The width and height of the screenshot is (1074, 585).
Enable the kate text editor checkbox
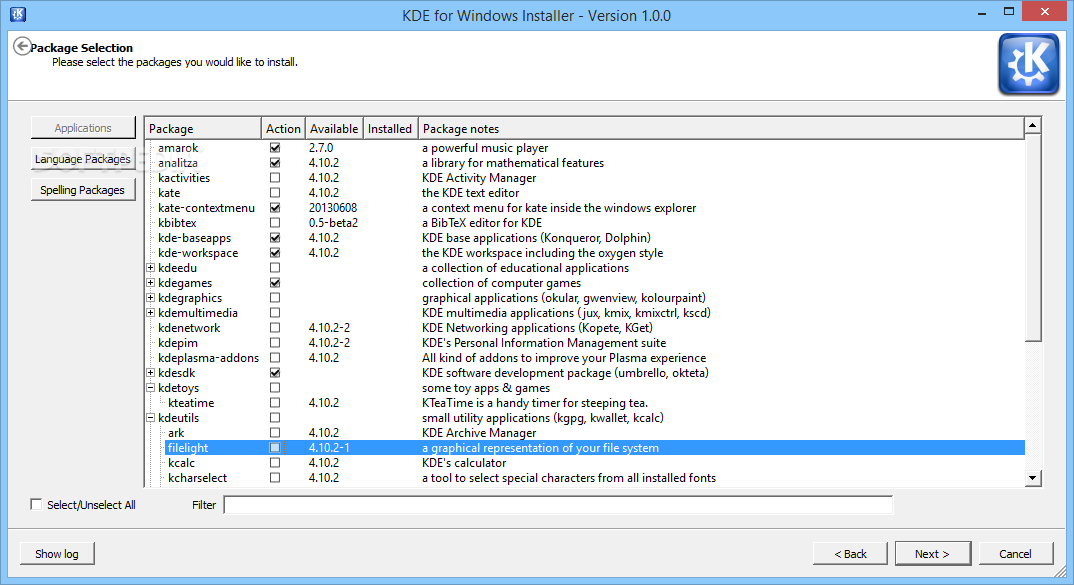click(275, 192)
